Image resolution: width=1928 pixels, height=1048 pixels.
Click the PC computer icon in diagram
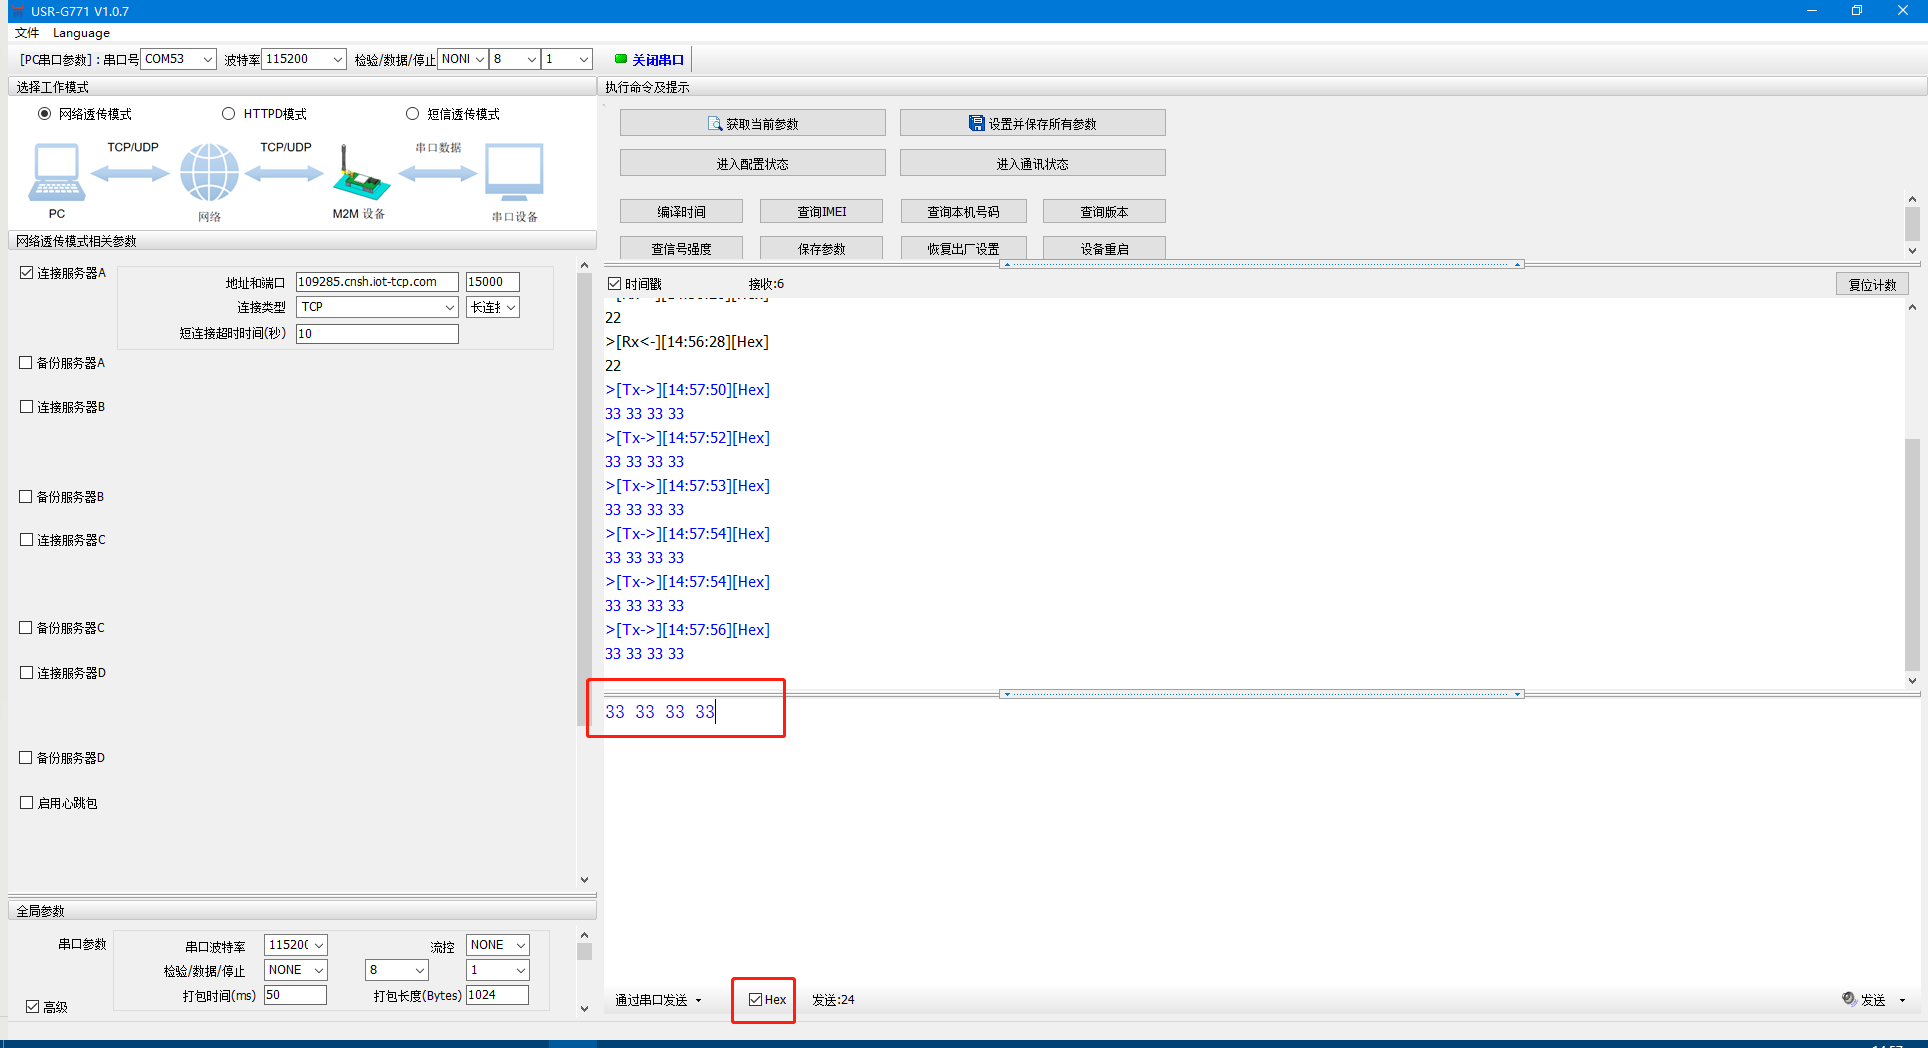(56, 173)
